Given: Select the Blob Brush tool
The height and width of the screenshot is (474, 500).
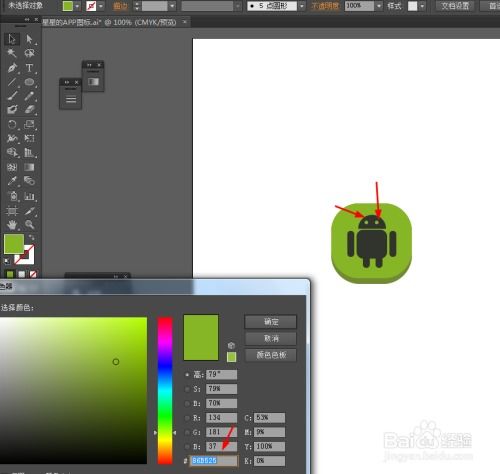Looking at the screenshot, I should pos(12,110).
